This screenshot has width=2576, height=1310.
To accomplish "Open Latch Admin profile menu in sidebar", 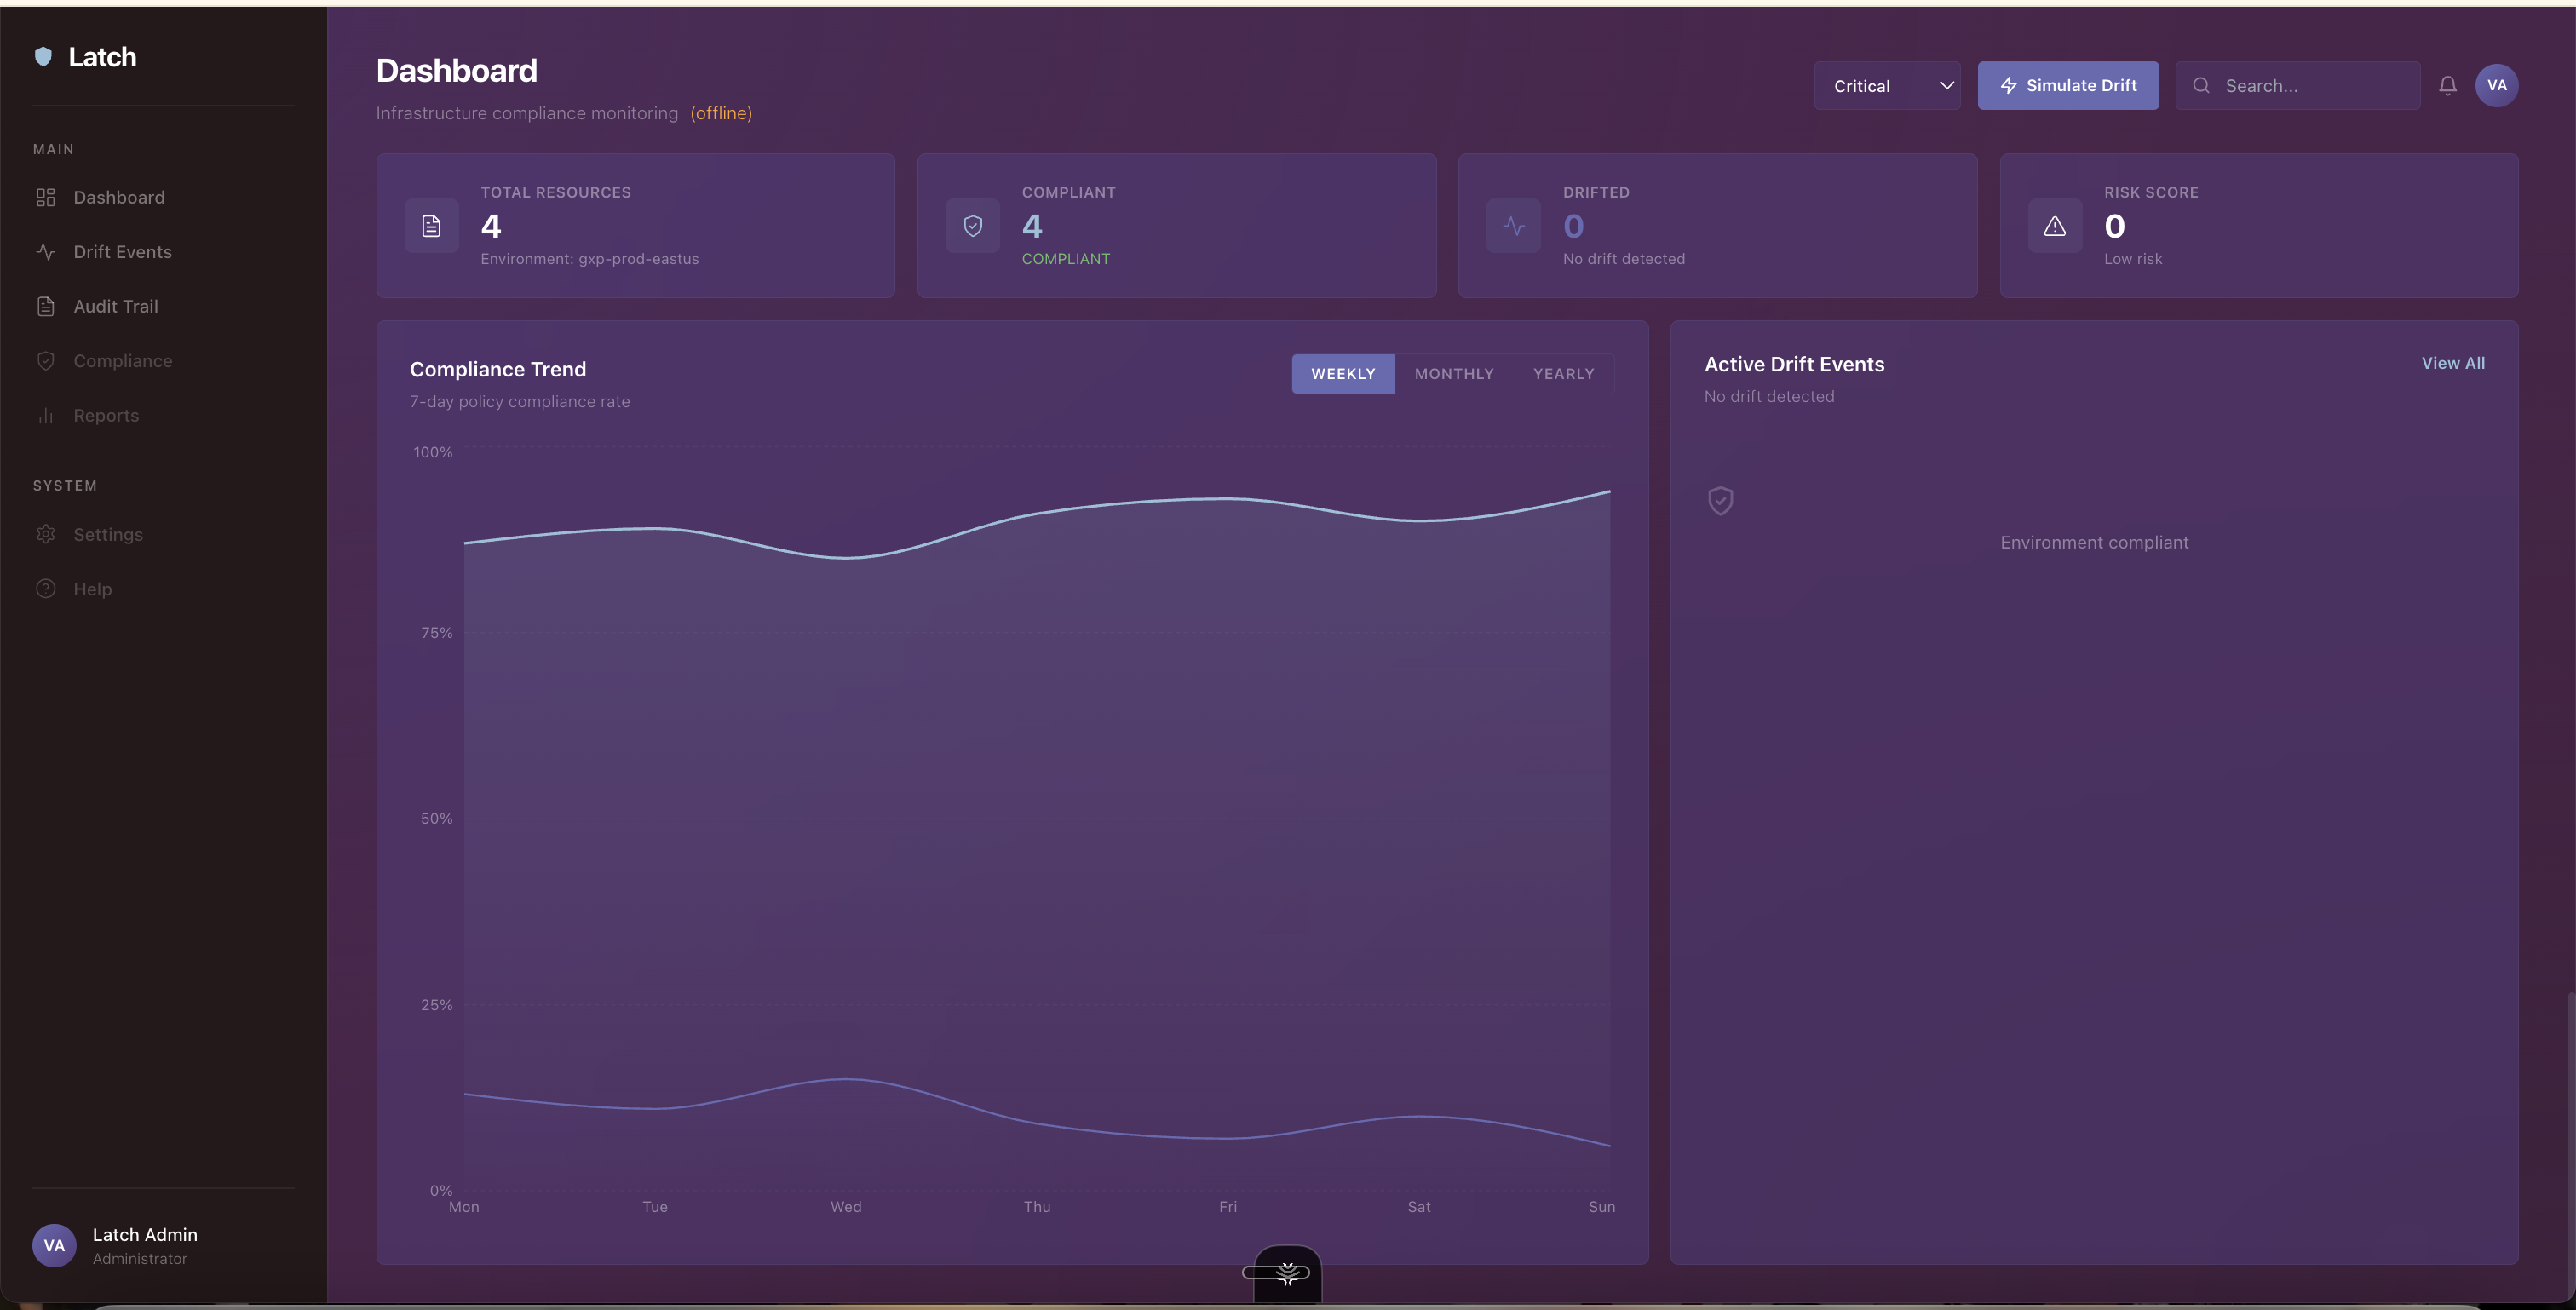I will 144,1245.
